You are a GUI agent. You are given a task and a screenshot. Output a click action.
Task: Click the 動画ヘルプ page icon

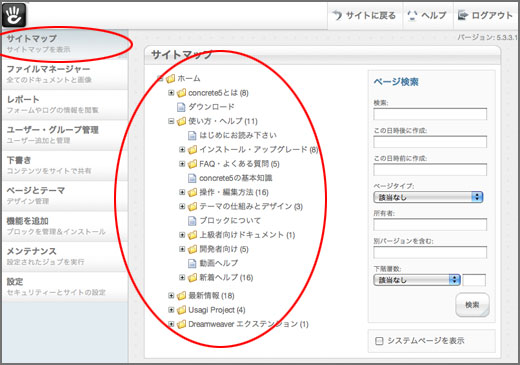[x=192, y=264]
